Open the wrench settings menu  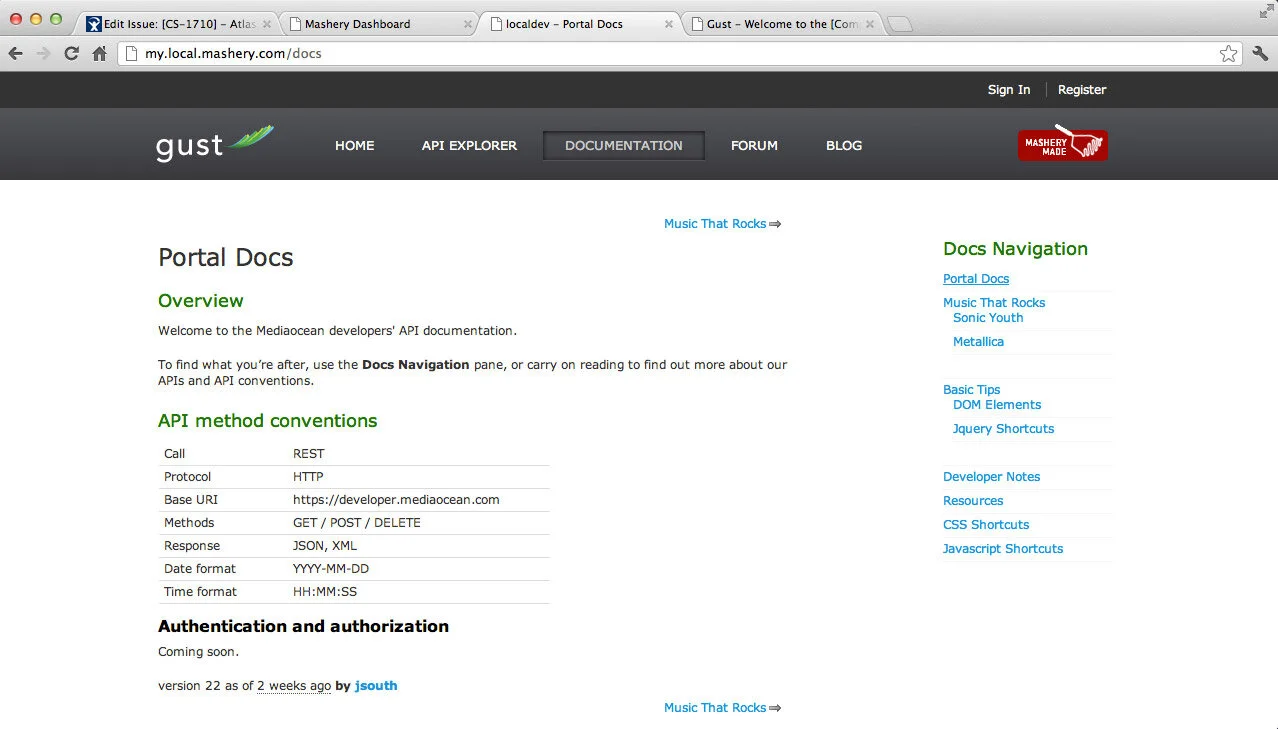pyautogui.click(x=1260, y=54)
